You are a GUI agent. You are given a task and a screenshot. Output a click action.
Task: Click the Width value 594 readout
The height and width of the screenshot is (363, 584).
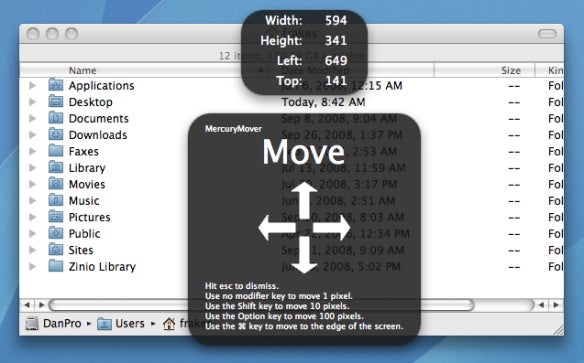pos(336,20)
